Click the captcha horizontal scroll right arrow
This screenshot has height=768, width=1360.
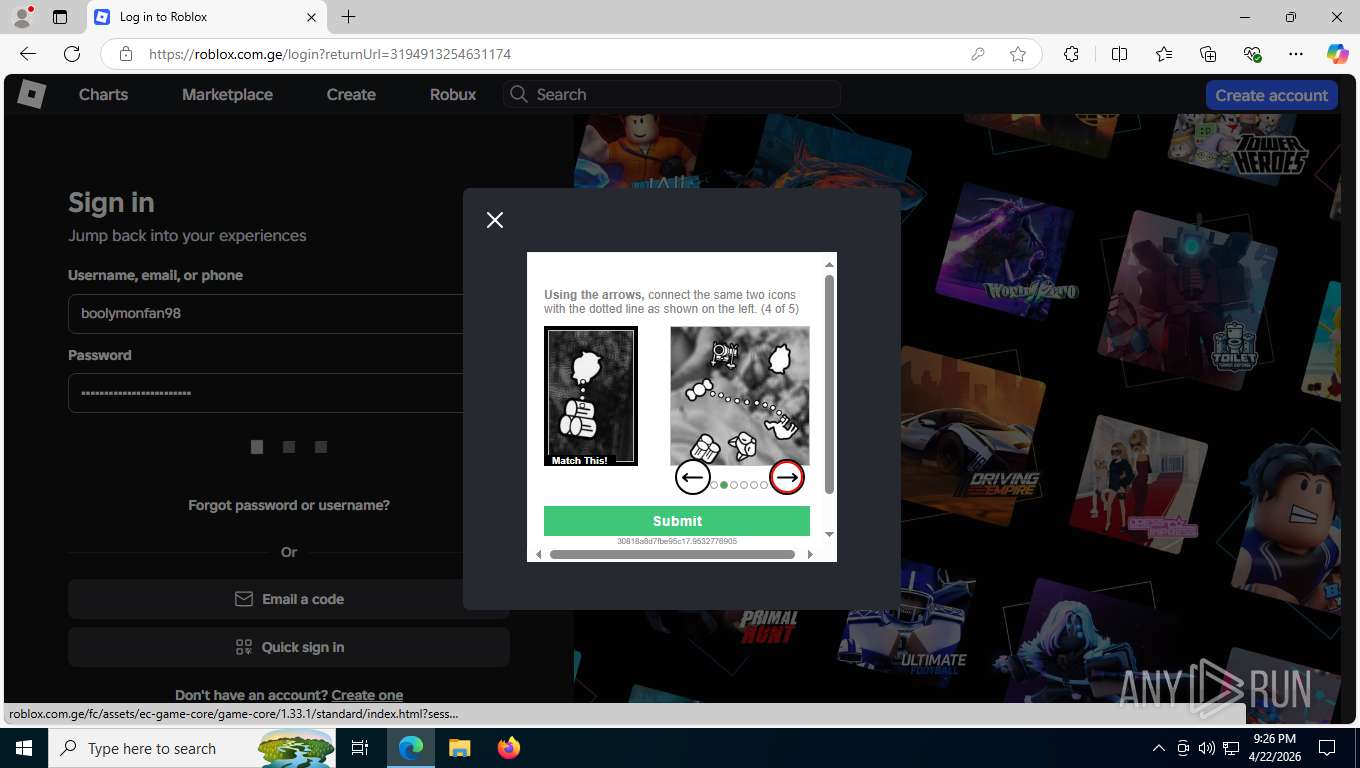point(810,554)
